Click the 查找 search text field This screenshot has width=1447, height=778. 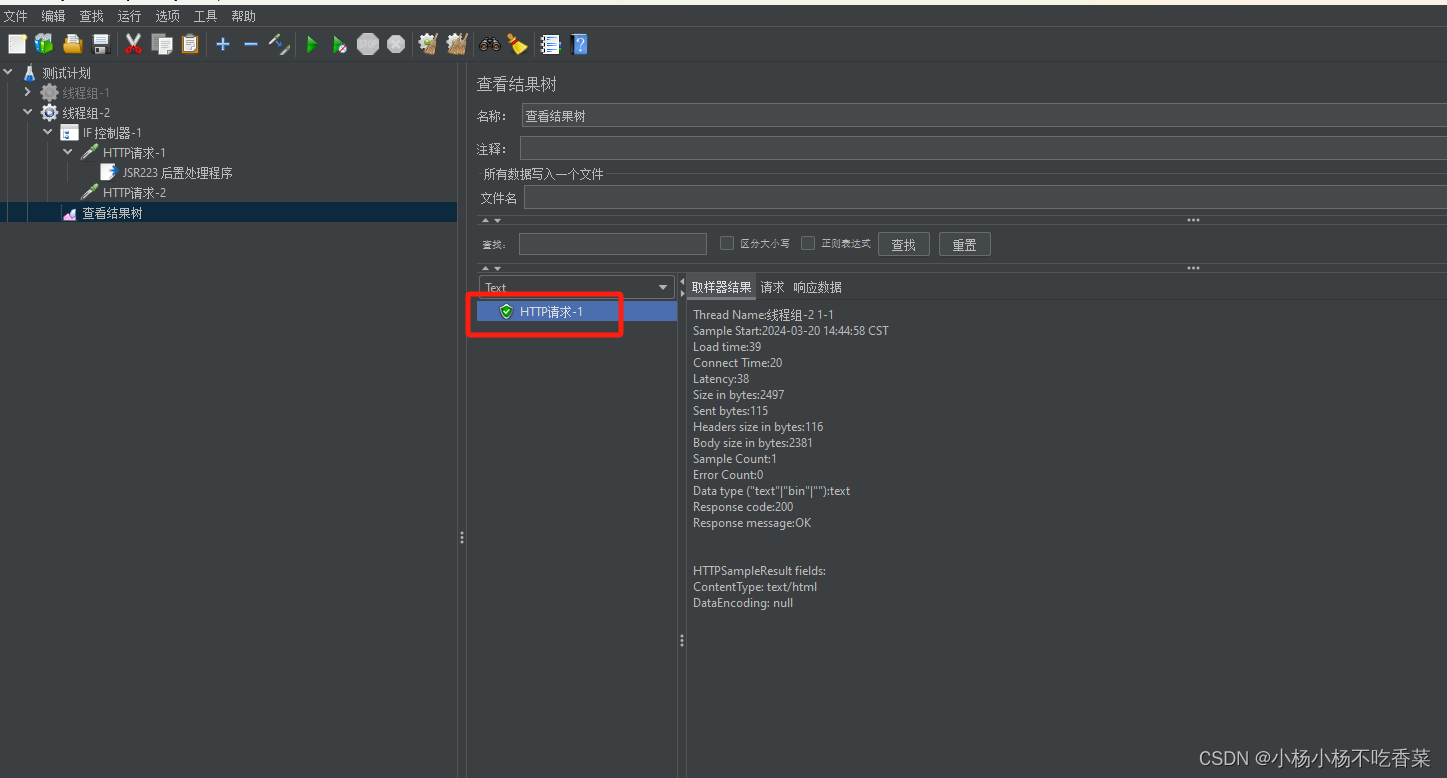point(613,244)
